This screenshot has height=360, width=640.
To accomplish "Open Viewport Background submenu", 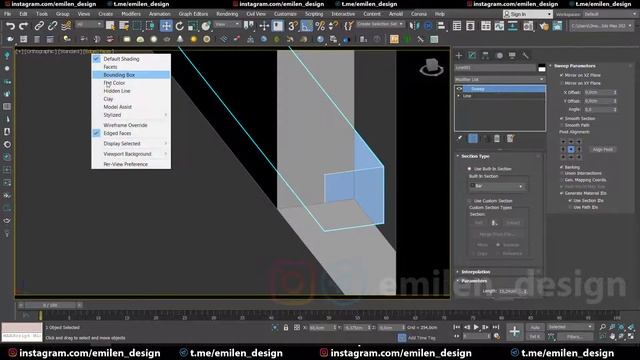I will coord(127,154).
